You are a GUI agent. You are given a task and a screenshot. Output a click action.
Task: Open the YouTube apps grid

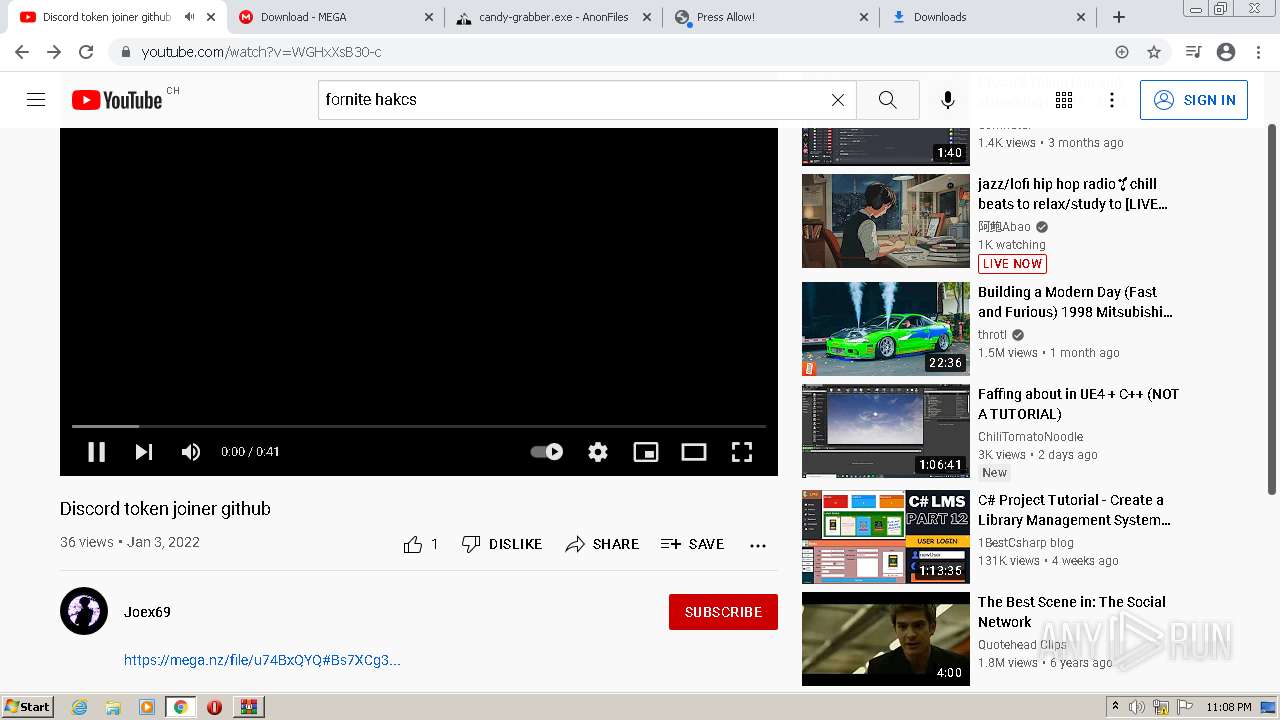pyautogui.click(x=1064, y=100)
